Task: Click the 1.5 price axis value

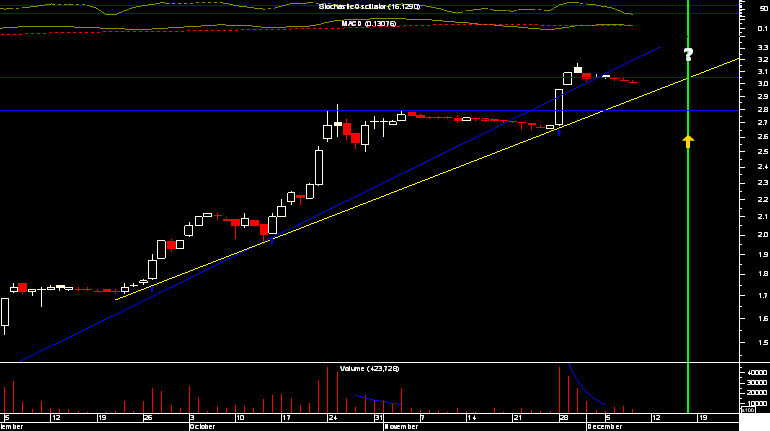Action: coord(763,343)
